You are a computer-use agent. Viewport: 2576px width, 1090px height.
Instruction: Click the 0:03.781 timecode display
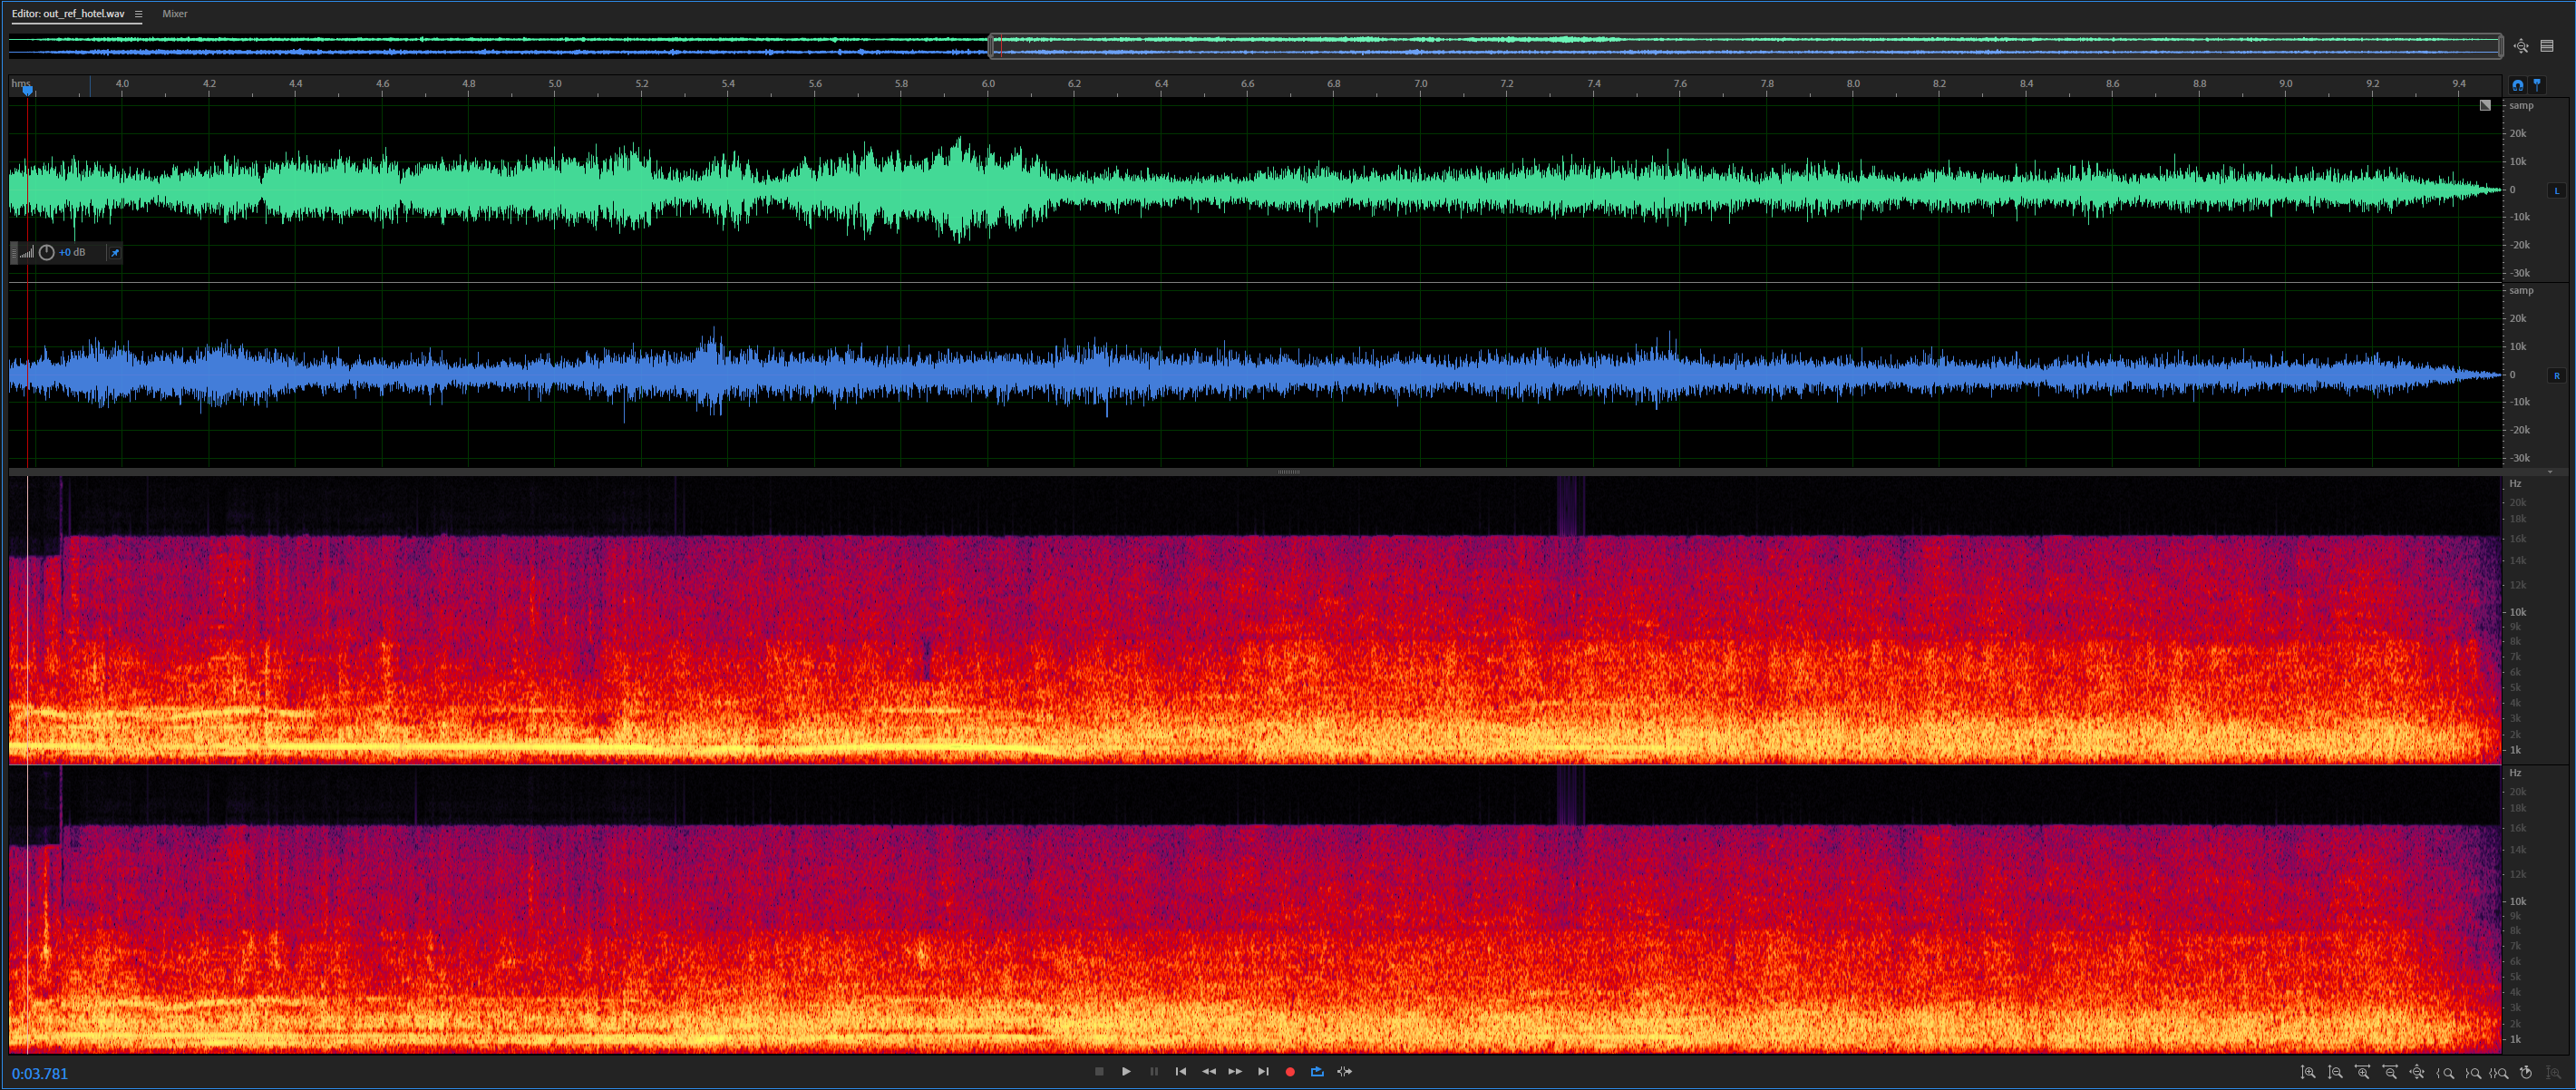click(40, 1074)
